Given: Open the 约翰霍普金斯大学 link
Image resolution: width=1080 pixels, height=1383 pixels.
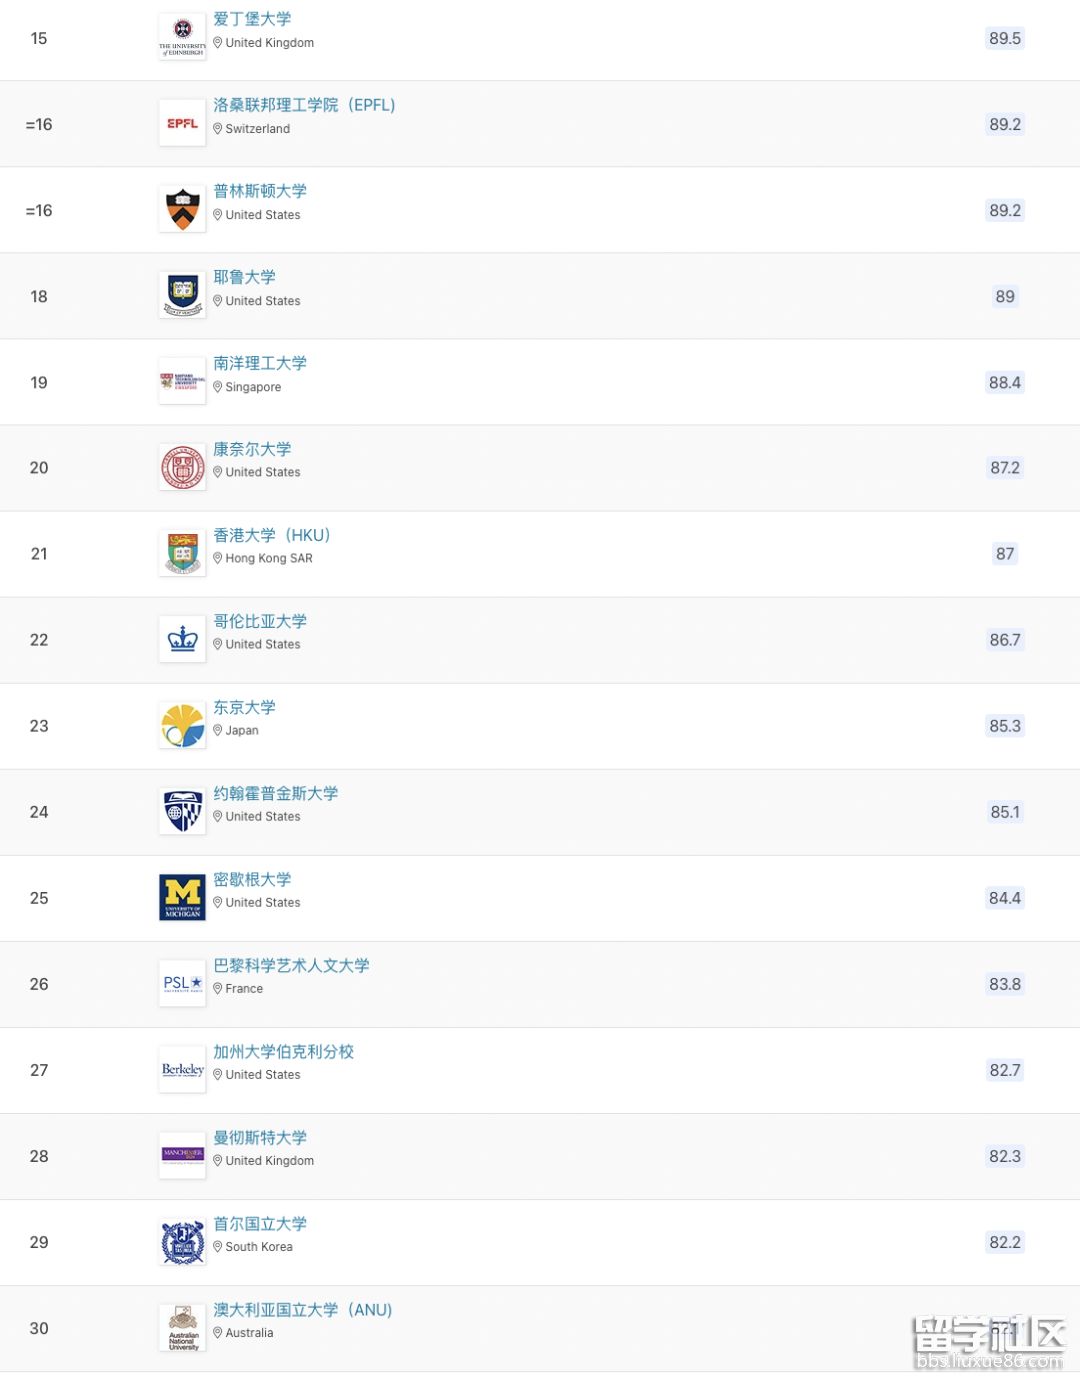Looking at the screenshot, I should coord(276,793).
